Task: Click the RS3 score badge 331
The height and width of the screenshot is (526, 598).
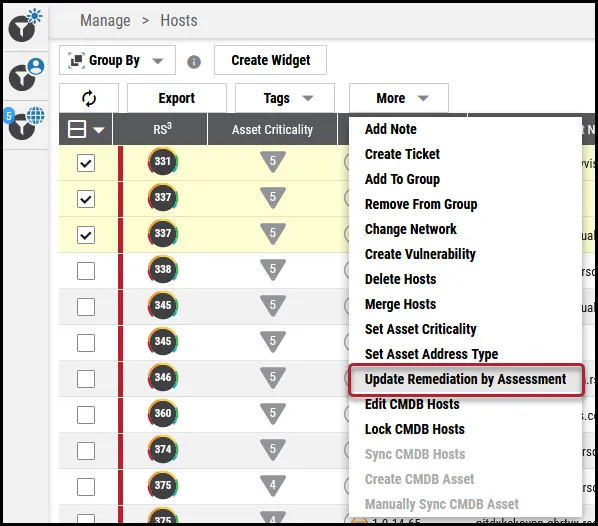Action: tap(163, 162)
